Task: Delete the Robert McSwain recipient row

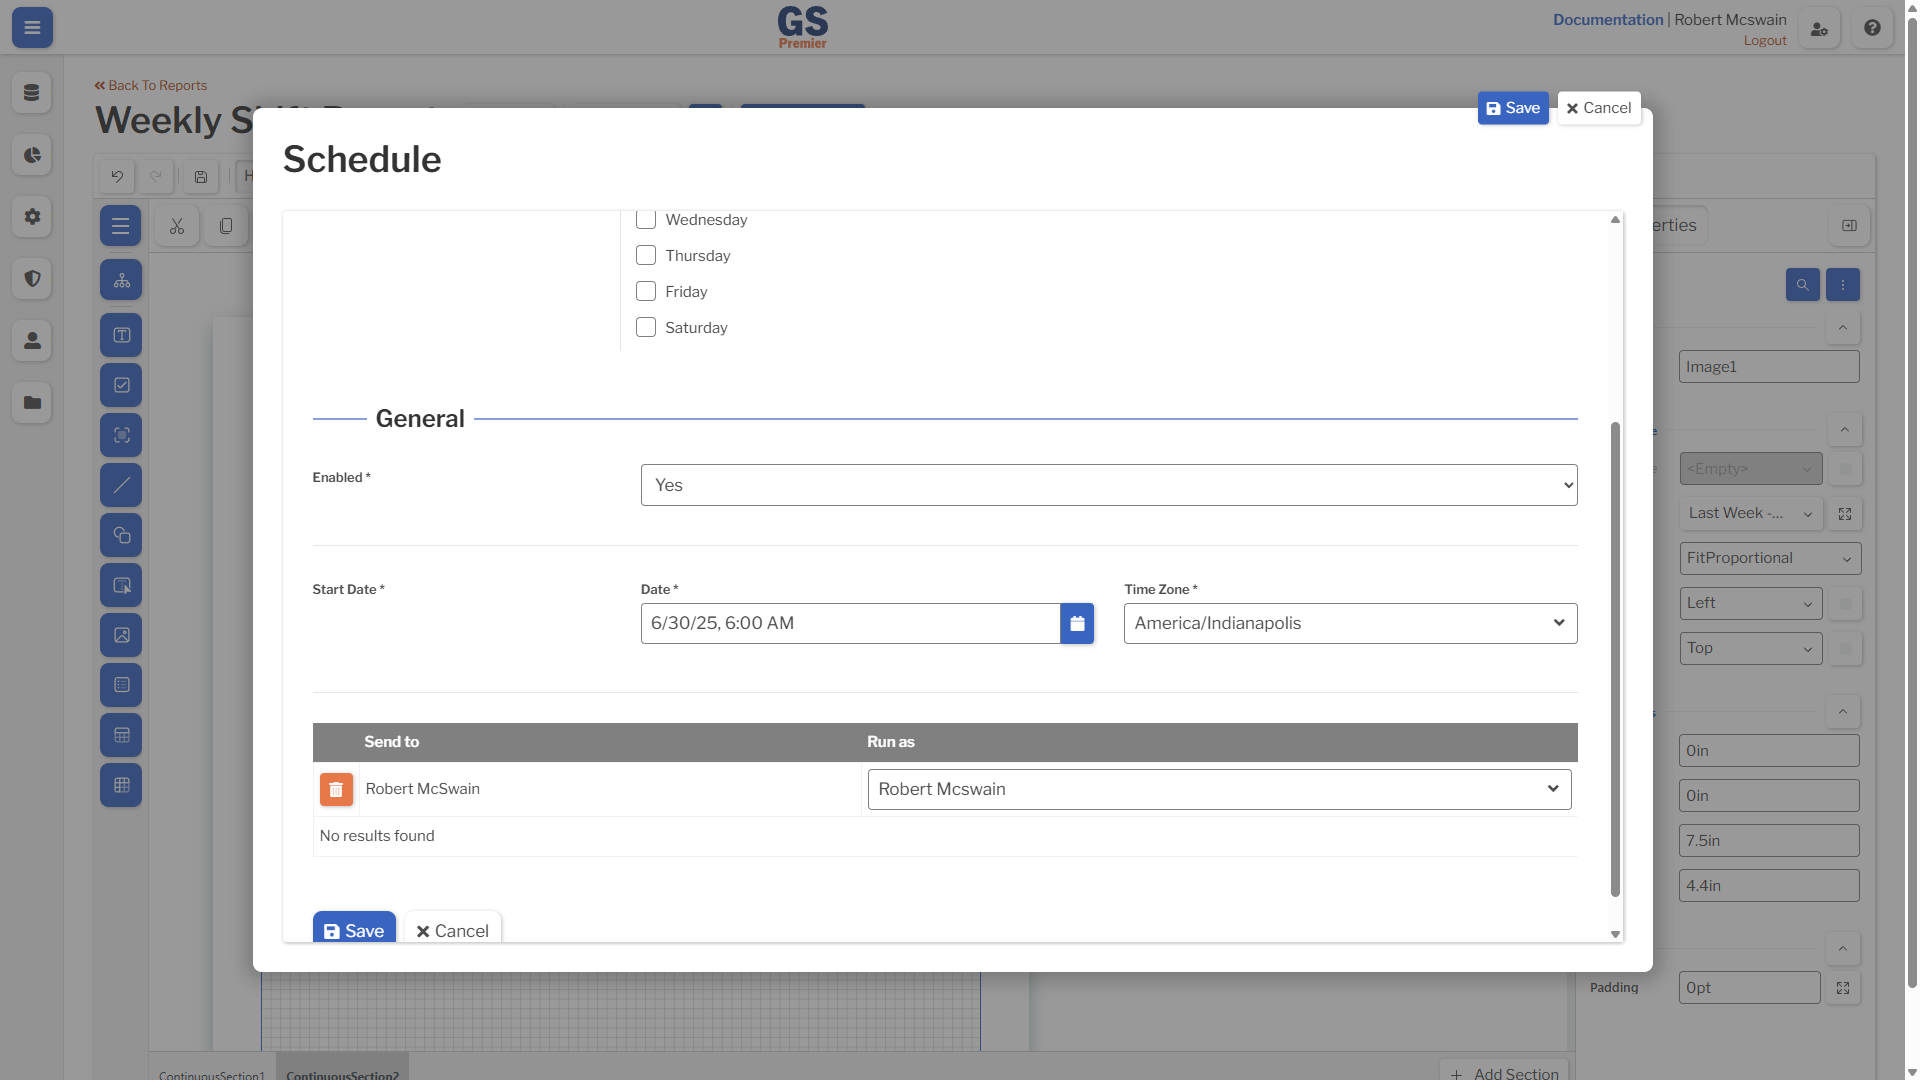Action: (x=336, y=790)
